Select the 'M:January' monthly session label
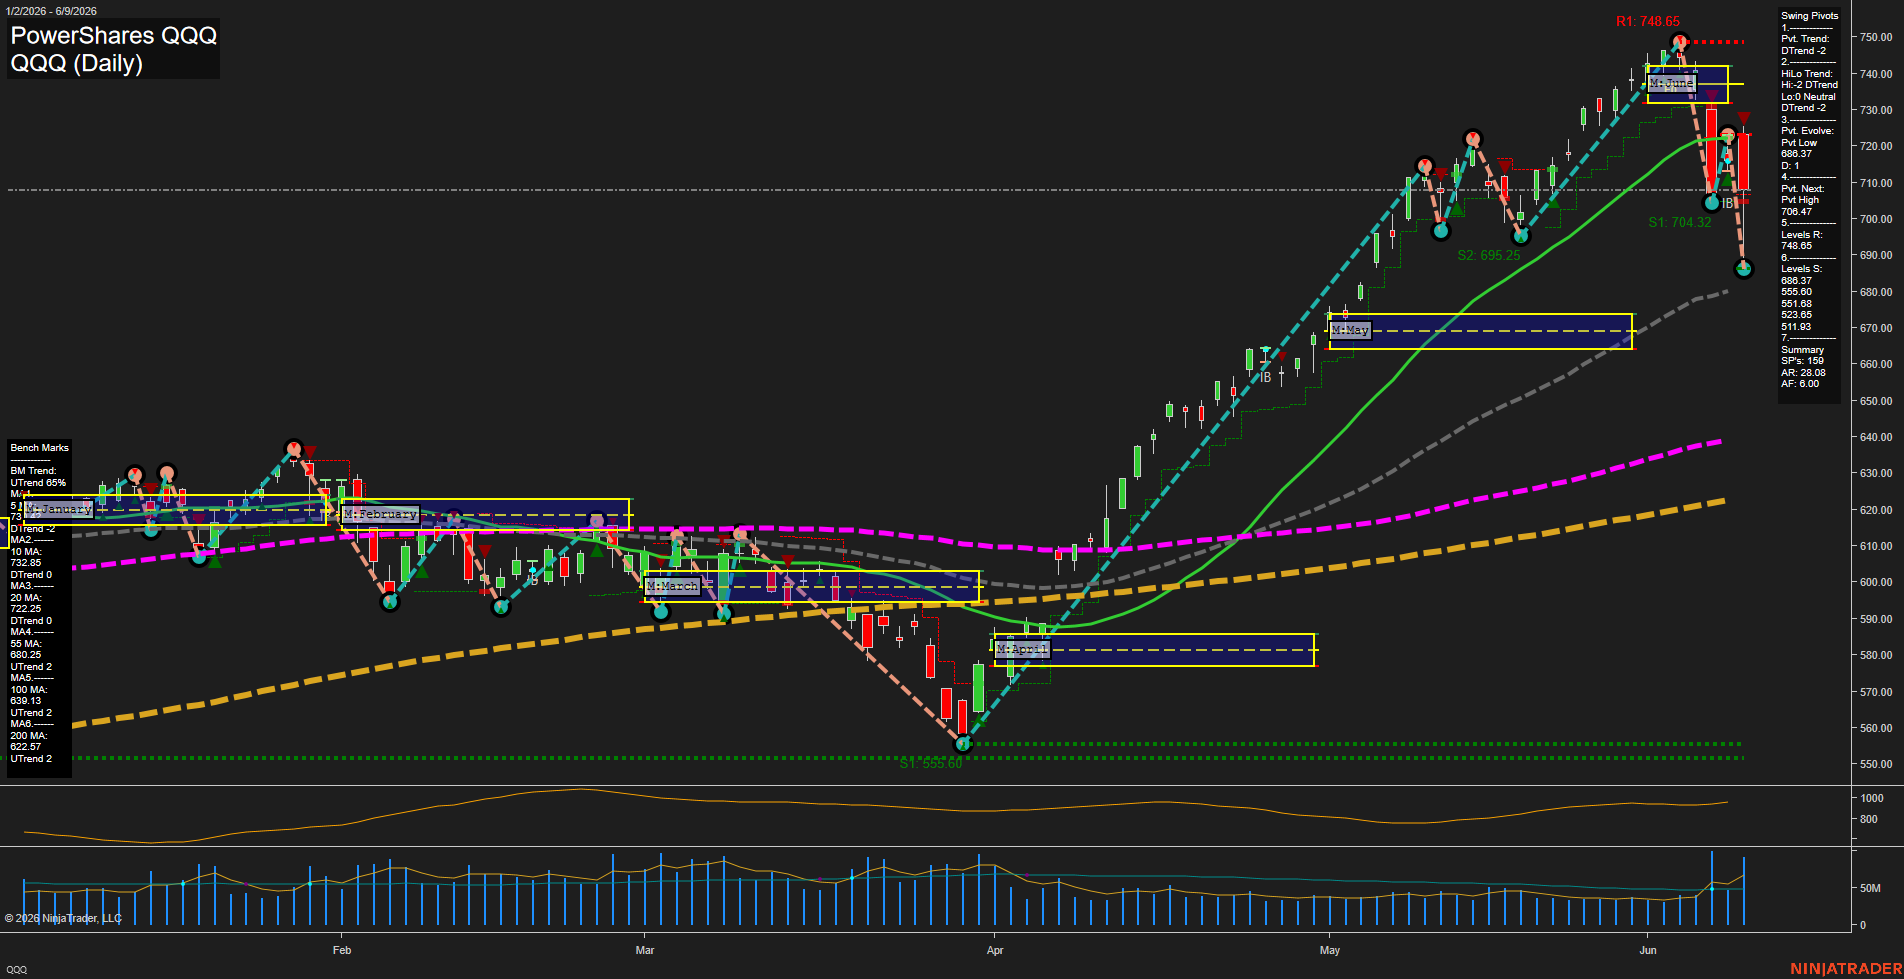The width and height of the screenshot is (1904, 979). [58, 509]
